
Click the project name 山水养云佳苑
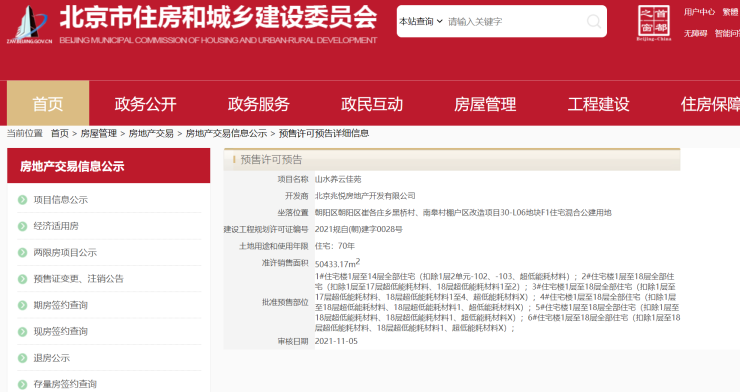tap(338, 179)
